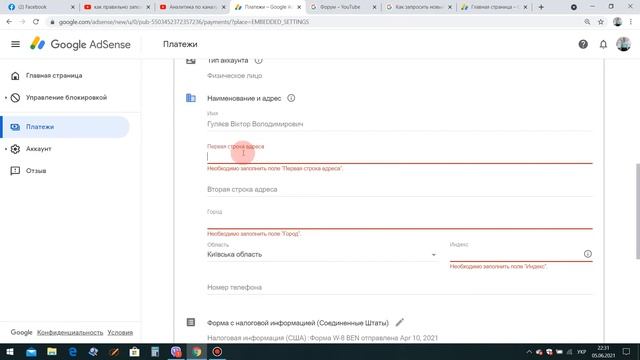
Task: Open Chrome three-dot menu
Action: (x=631, y=22)
